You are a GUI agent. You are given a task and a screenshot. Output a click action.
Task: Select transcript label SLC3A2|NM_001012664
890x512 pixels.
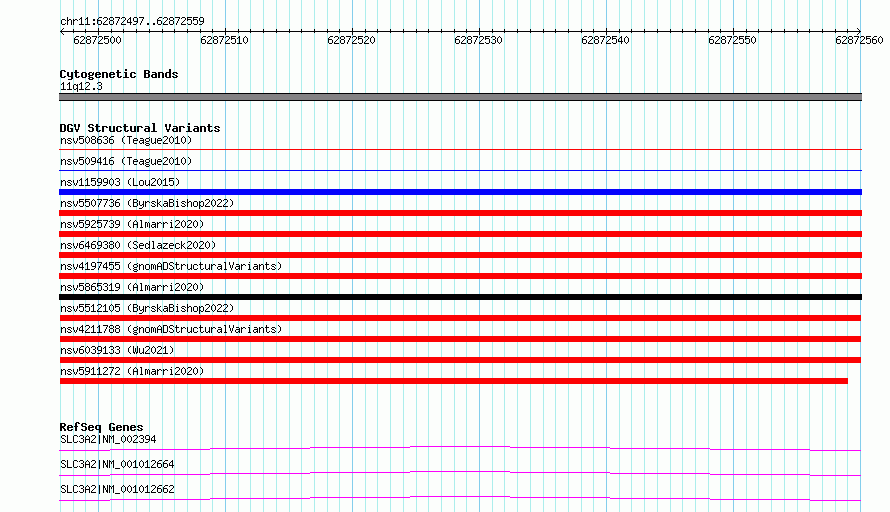[117, 464]
